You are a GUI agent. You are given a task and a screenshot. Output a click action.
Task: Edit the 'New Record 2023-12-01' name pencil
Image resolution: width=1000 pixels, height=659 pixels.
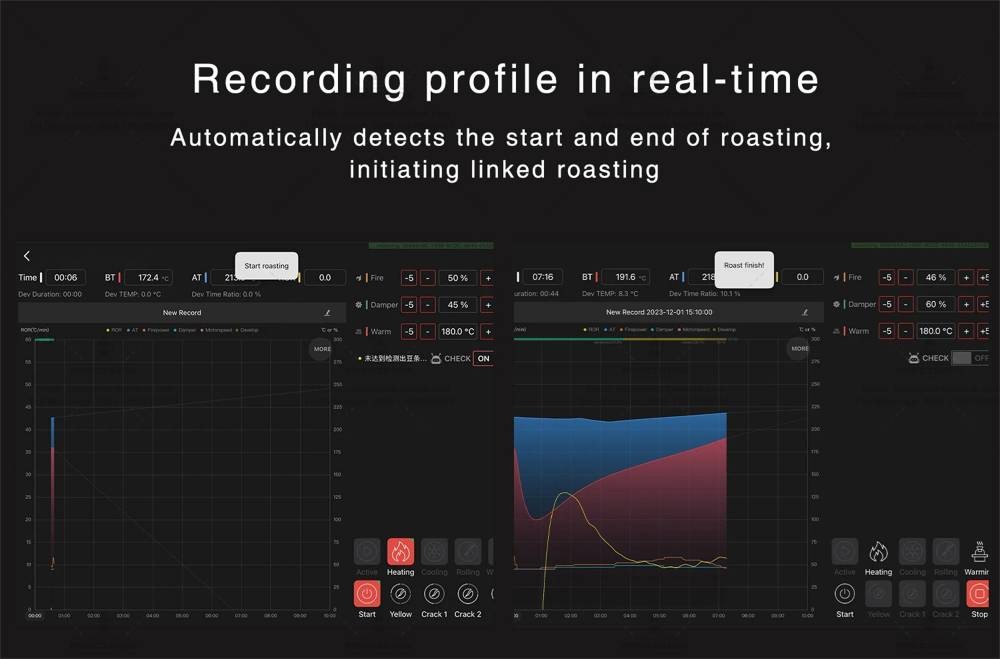point(806,313)
